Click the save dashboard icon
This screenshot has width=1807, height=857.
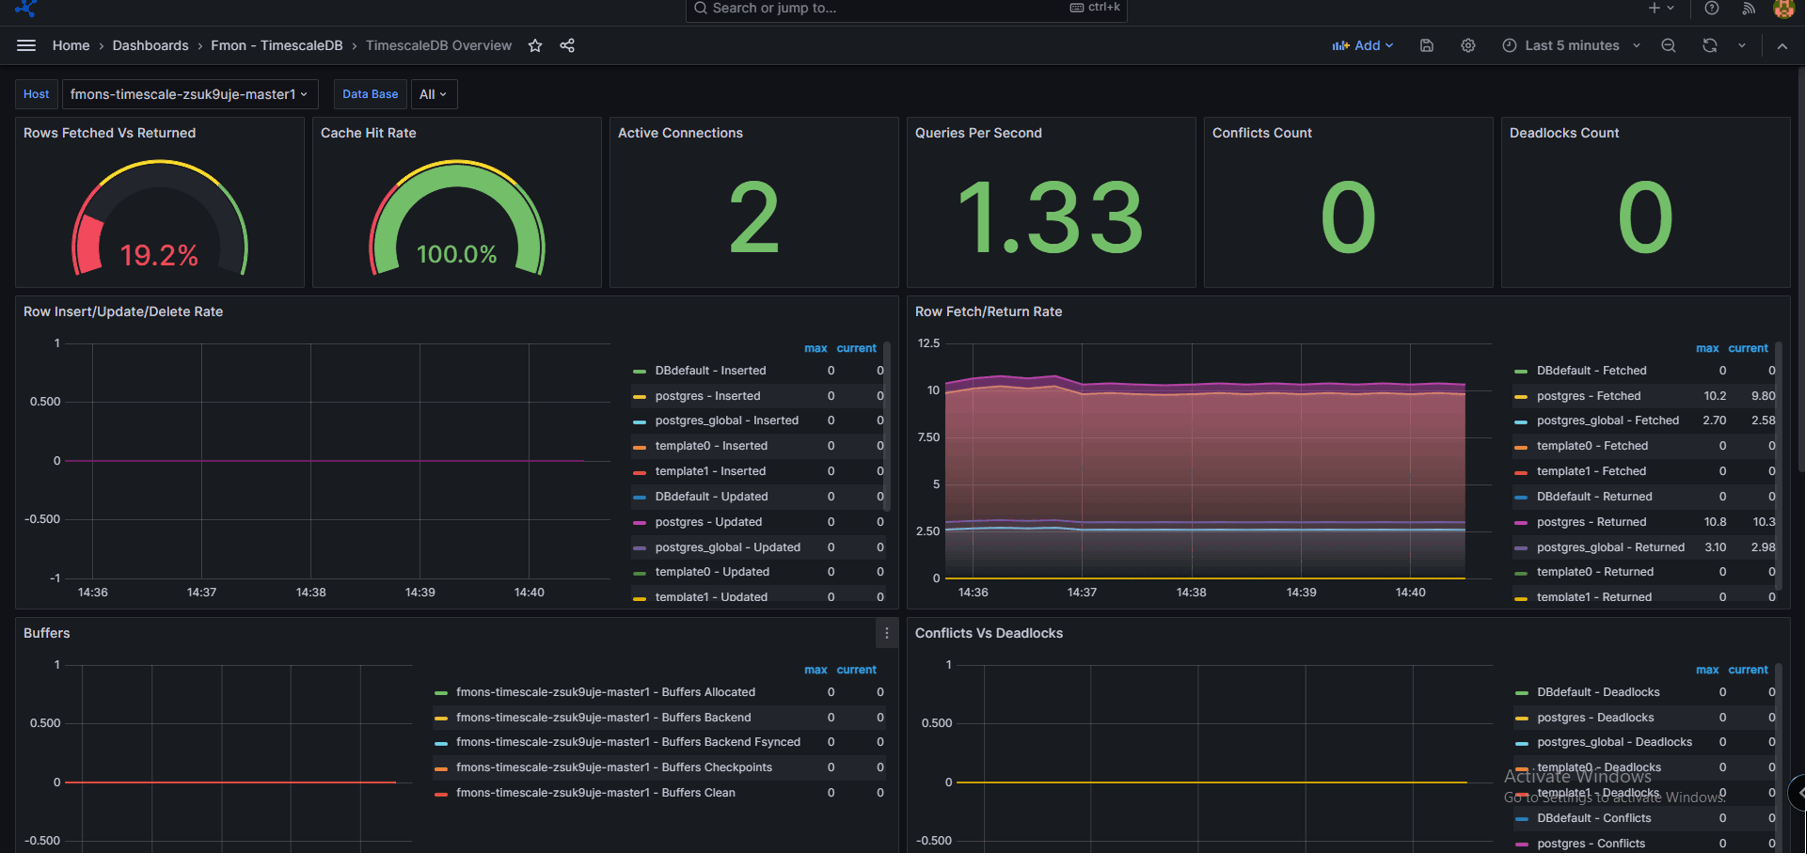pos(1427,46)
